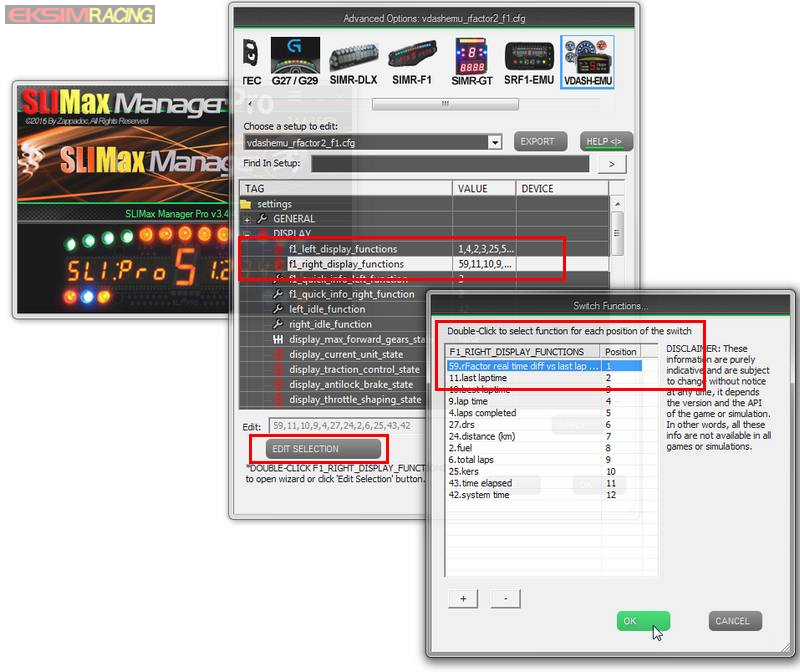Open the HELP button

(x=606, y=141)
